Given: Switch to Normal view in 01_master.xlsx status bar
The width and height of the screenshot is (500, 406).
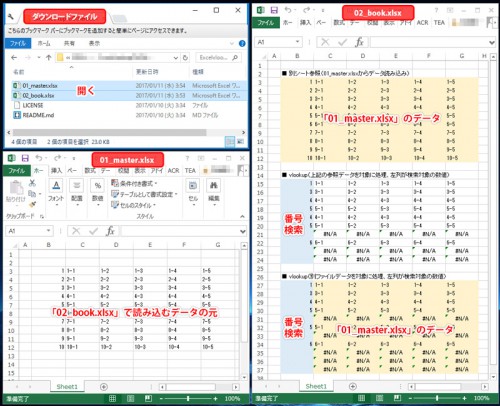Looking at the screenshot, I should pos(113,398).
